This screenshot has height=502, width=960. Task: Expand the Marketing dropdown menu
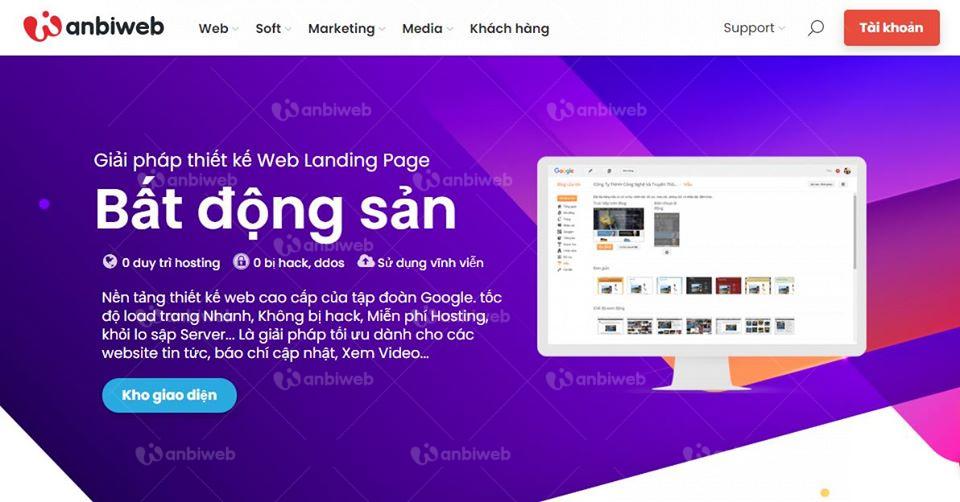pos(347,28)
